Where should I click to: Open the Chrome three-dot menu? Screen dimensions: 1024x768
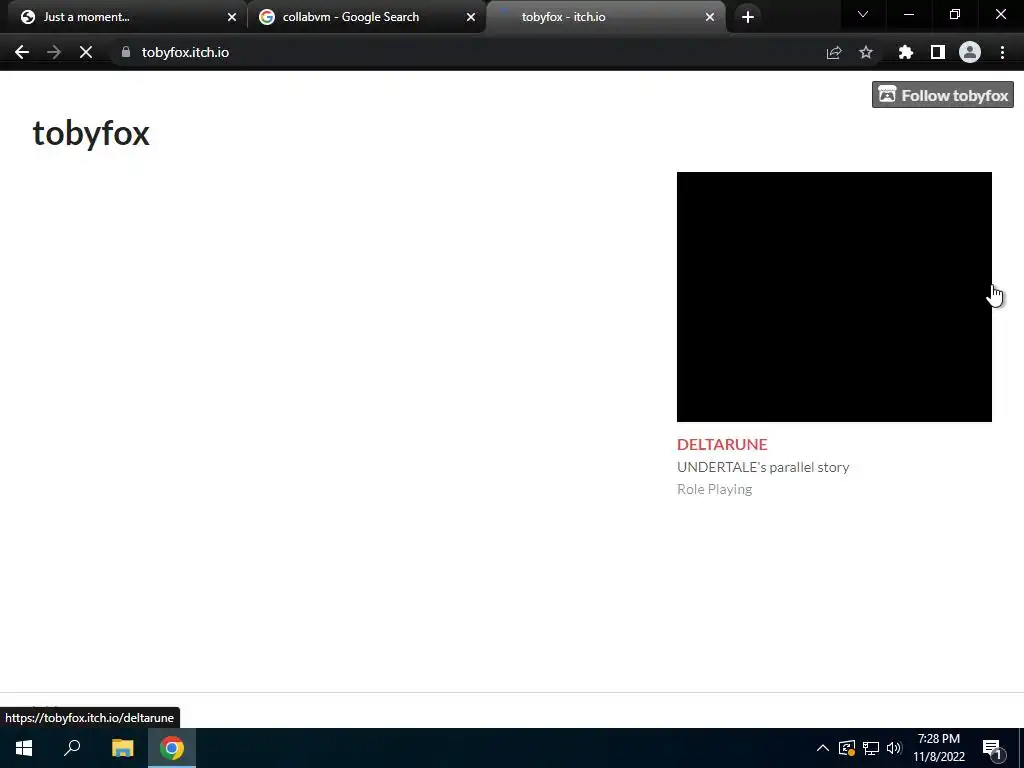click(1002, 52)
